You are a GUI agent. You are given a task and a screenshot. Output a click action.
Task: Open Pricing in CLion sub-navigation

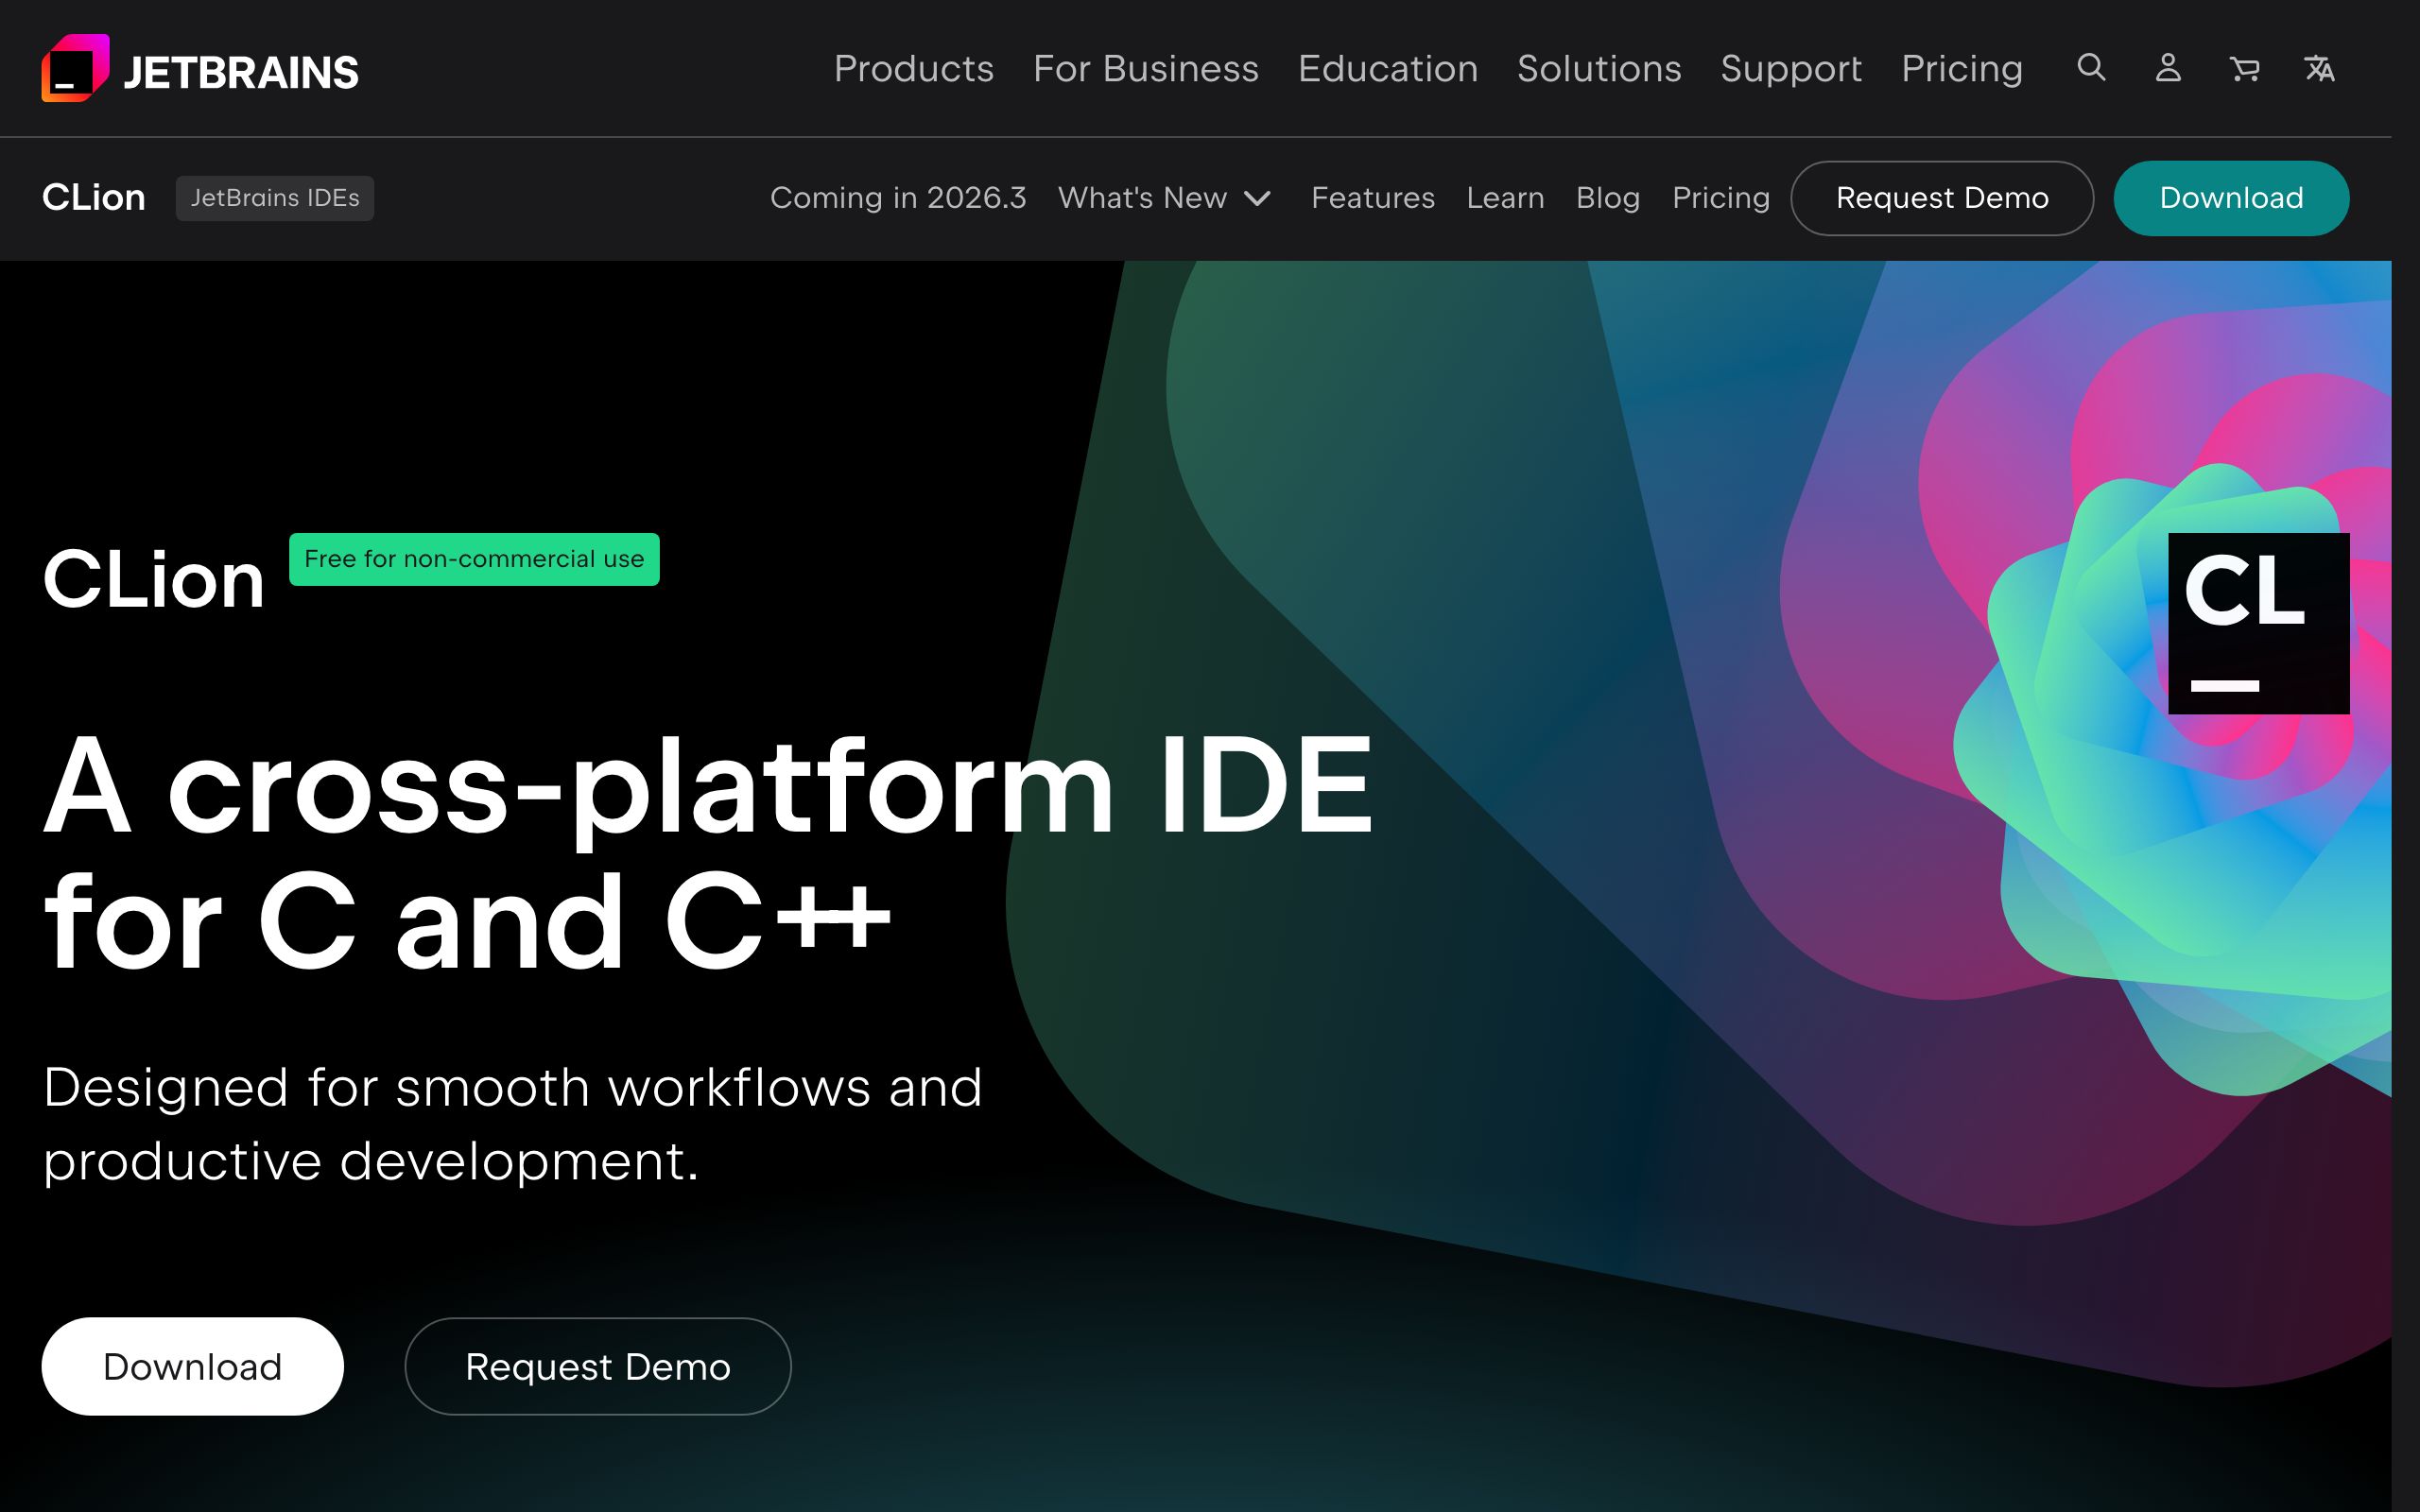pos(1721,198)
